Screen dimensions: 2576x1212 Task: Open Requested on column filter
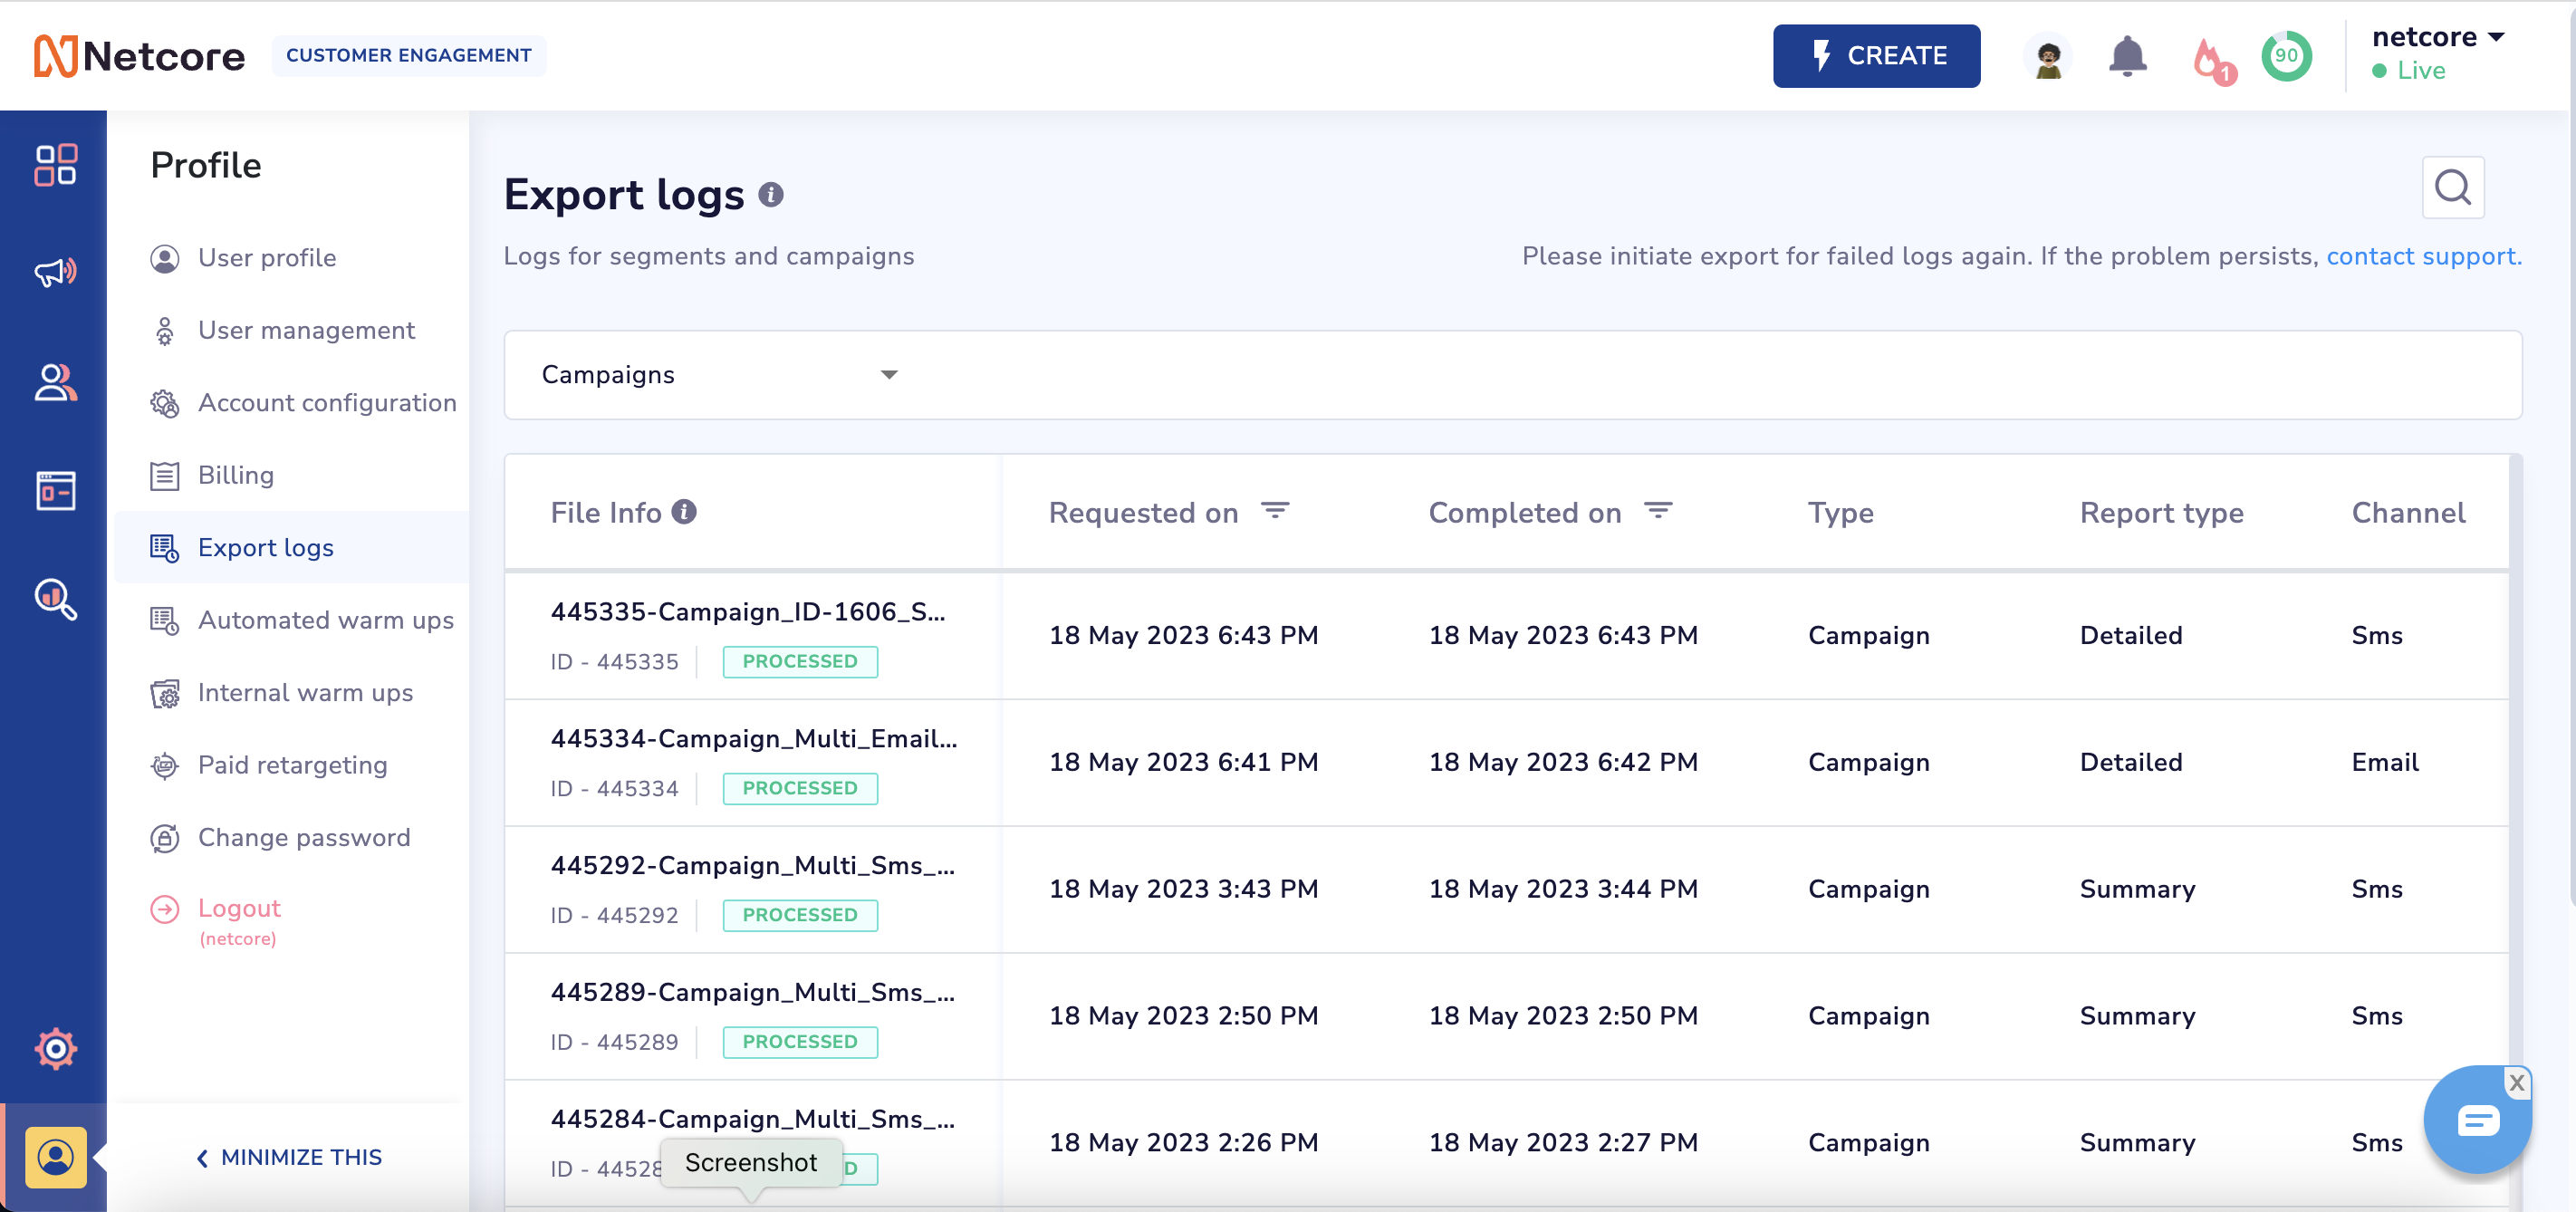(1274, 512)
